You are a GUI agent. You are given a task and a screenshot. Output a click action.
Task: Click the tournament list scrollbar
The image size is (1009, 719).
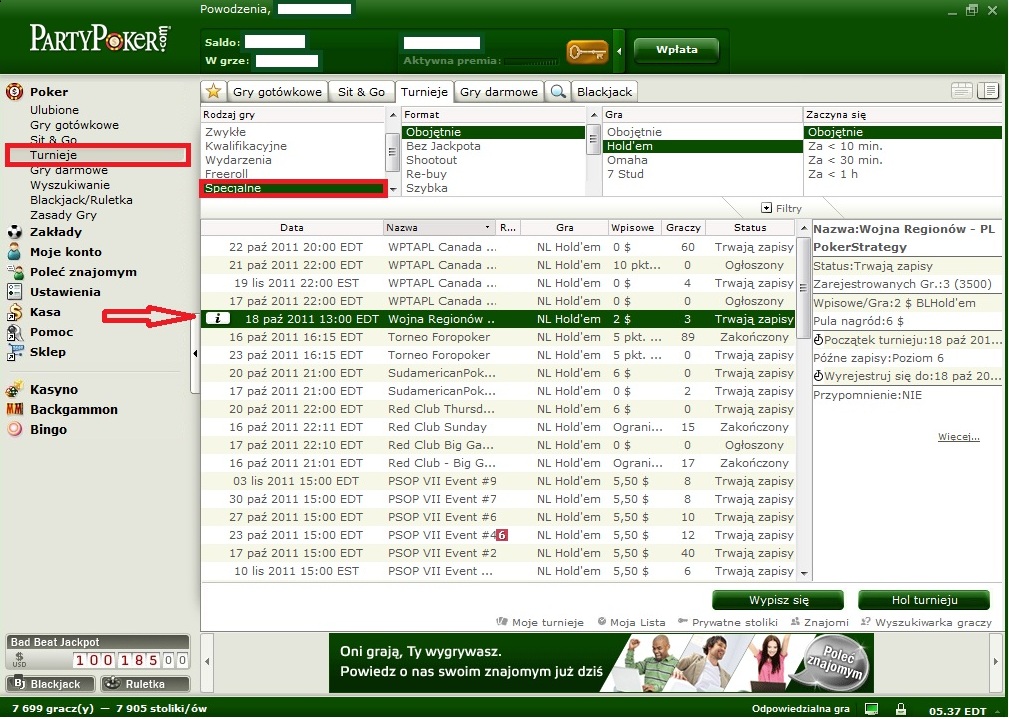pos(804,286)
